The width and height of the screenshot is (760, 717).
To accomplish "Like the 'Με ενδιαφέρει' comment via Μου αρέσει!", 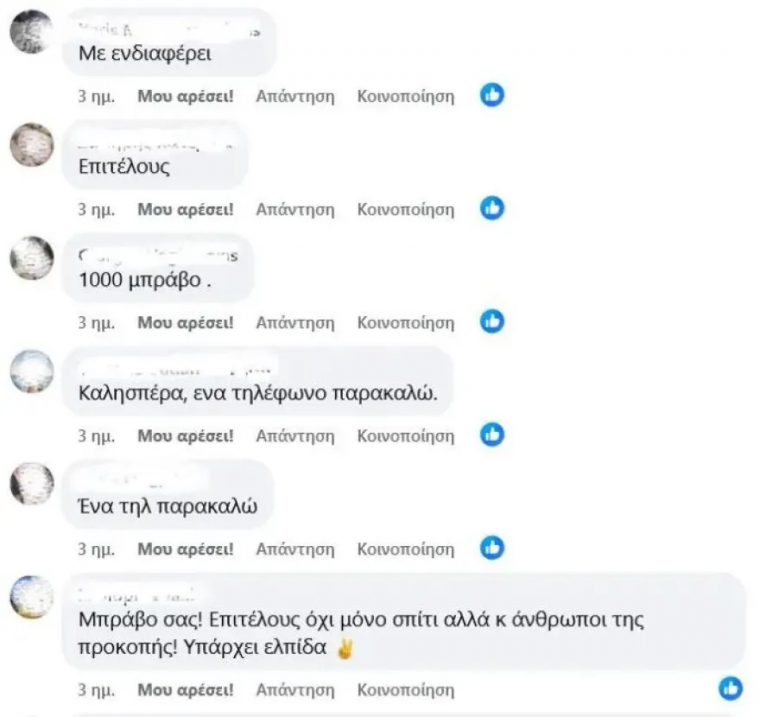I will click(x=185, y=96).
